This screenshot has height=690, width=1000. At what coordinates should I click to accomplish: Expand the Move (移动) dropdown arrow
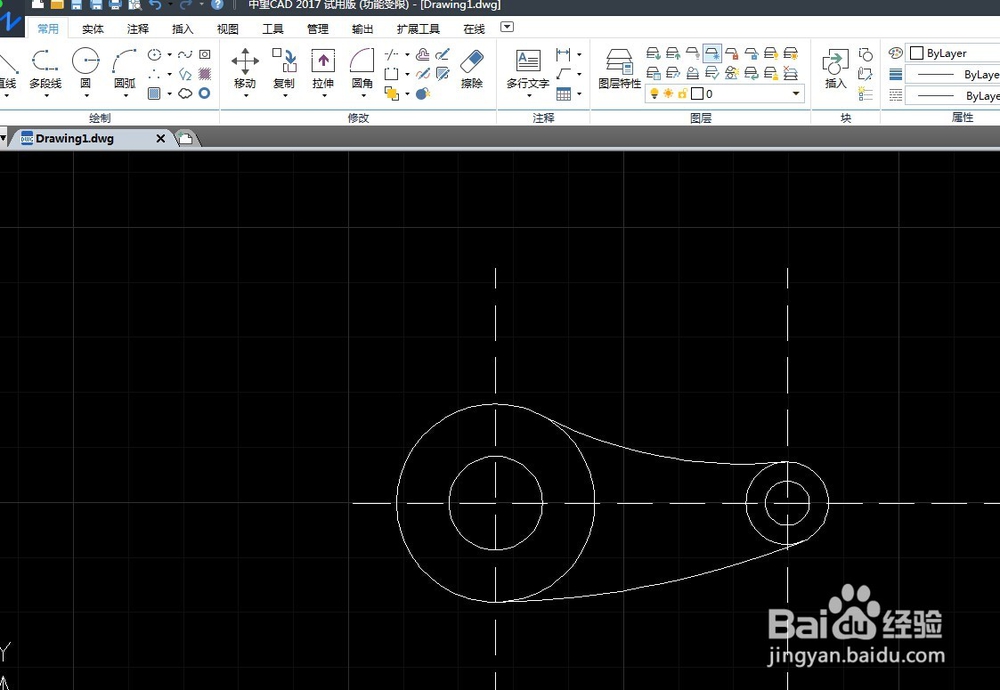(246, 96)
